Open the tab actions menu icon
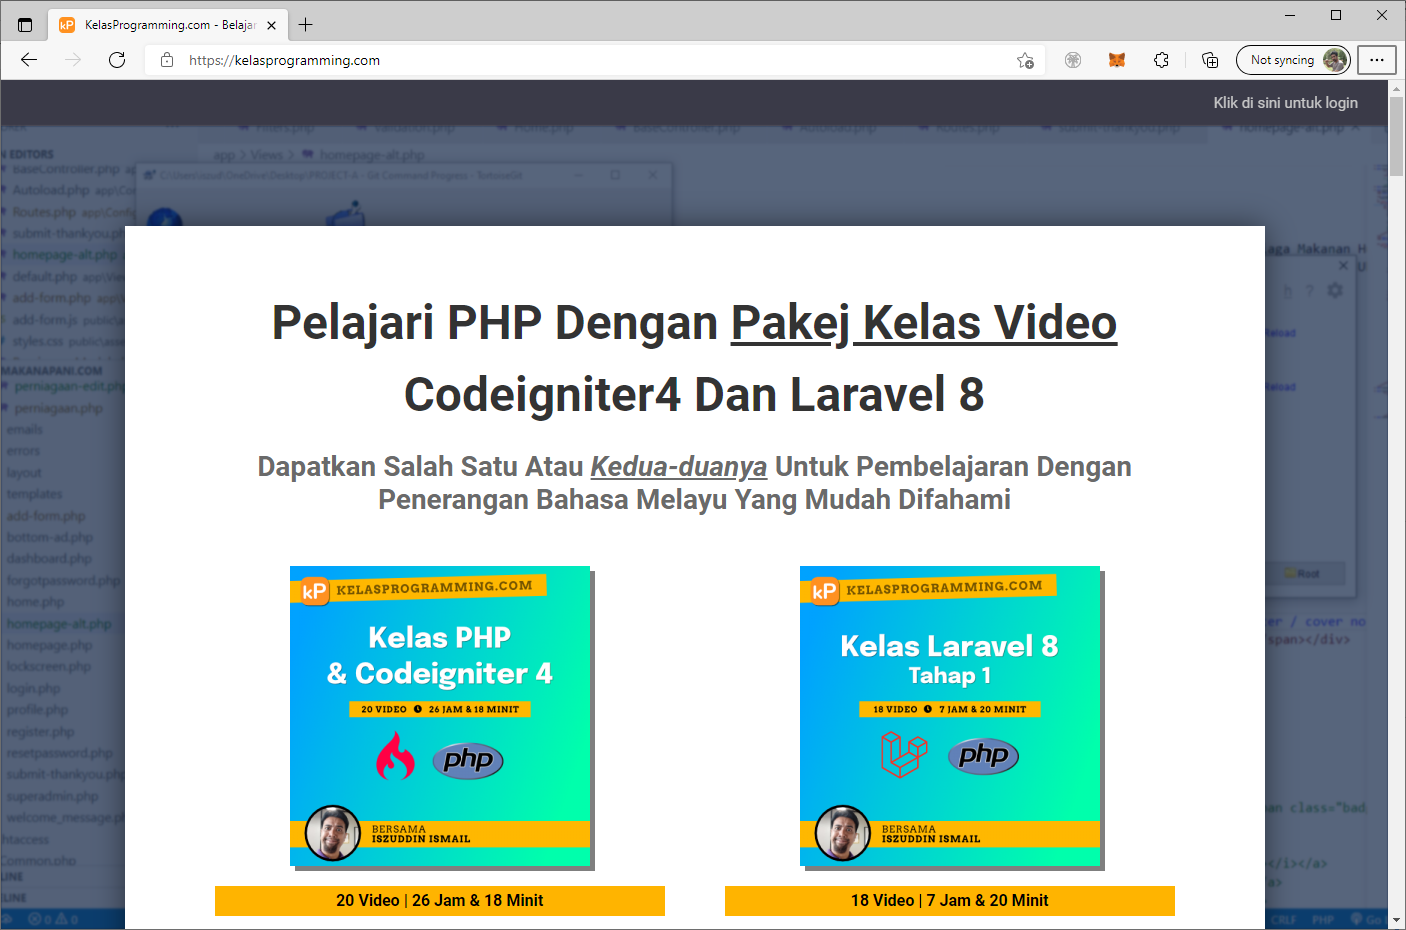The height and width of the screenshot is (930, 1406). coord(25,25)
